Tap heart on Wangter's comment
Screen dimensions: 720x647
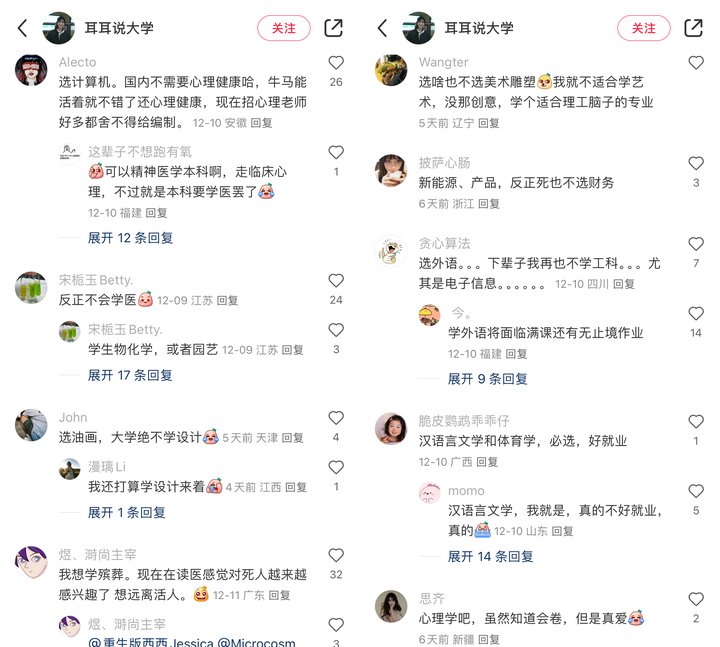(696, 62)
